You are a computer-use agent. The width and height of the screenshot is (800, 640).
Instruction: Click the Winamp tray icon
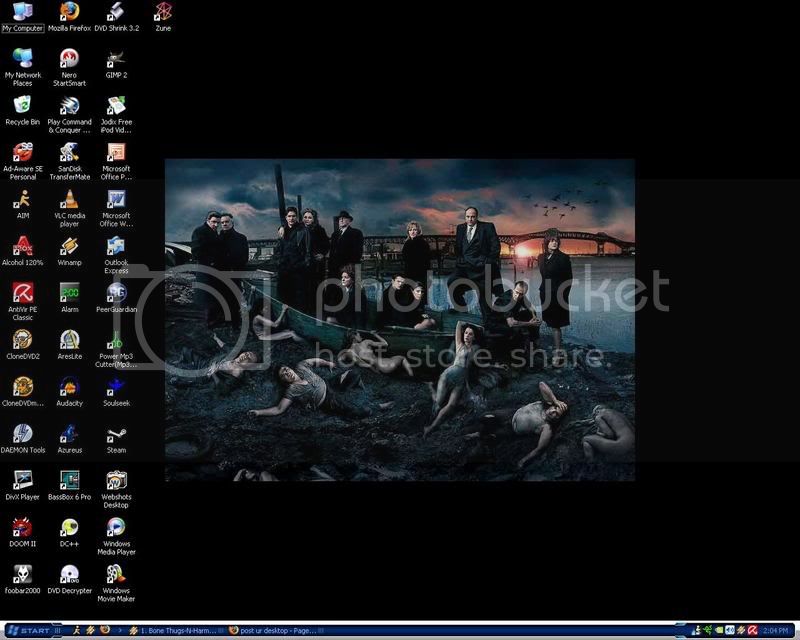[x=741, y=631]
